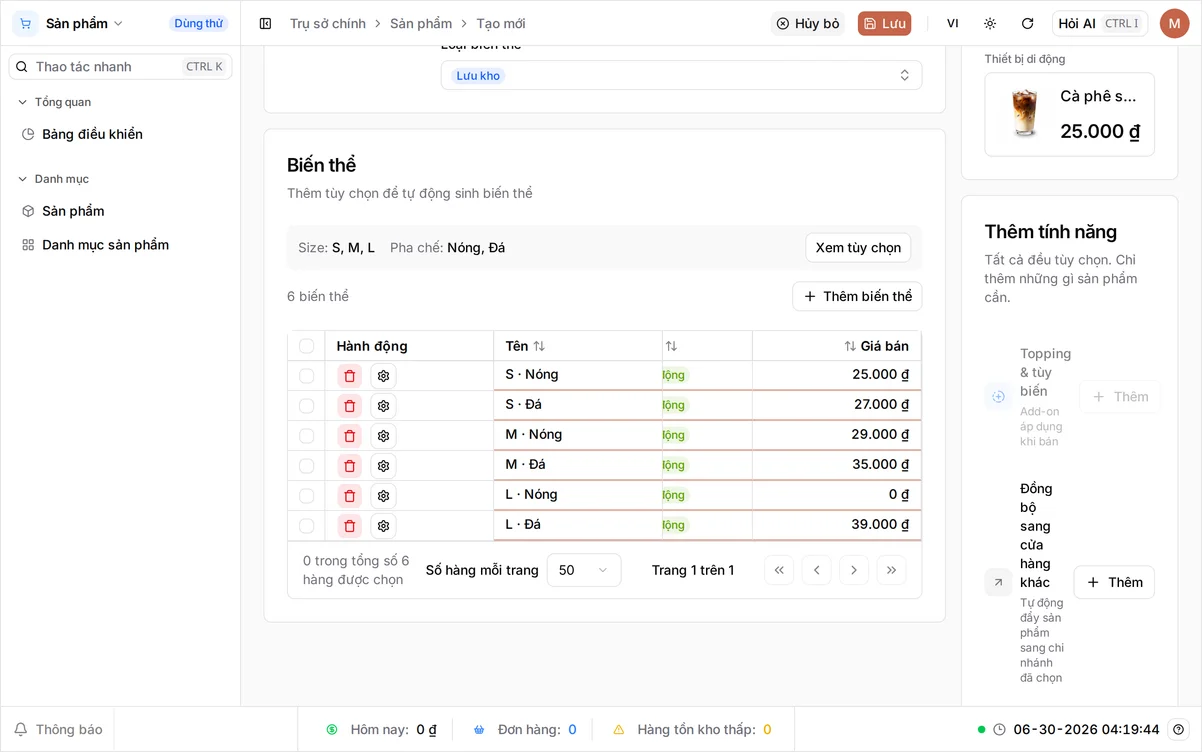Collapse the Danh mục section
The image size is (1202, 752).
(x=54, y=179)
